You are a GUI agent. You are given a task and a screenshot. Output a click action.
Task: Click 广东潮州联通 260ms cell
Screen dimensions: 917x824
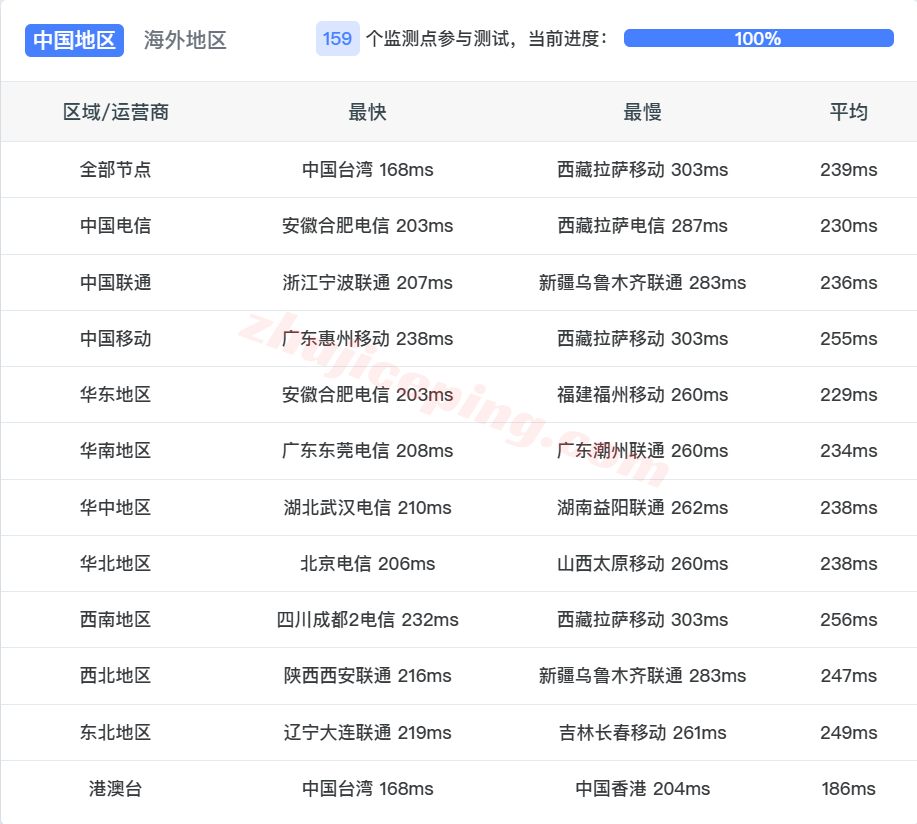tap(642, 451)
